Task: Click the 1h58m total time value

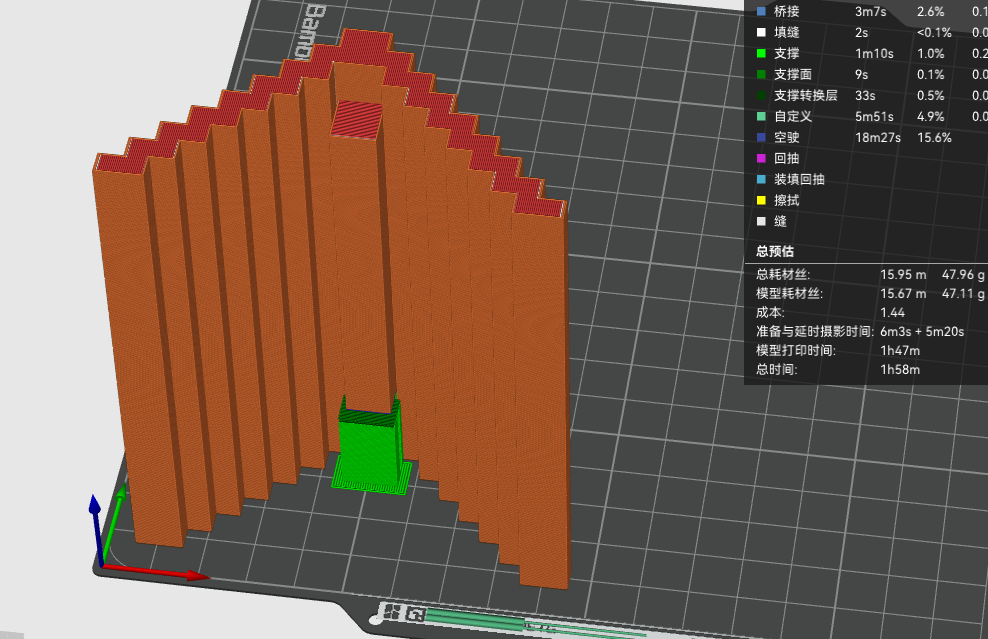Action: [x=900, y=369]
